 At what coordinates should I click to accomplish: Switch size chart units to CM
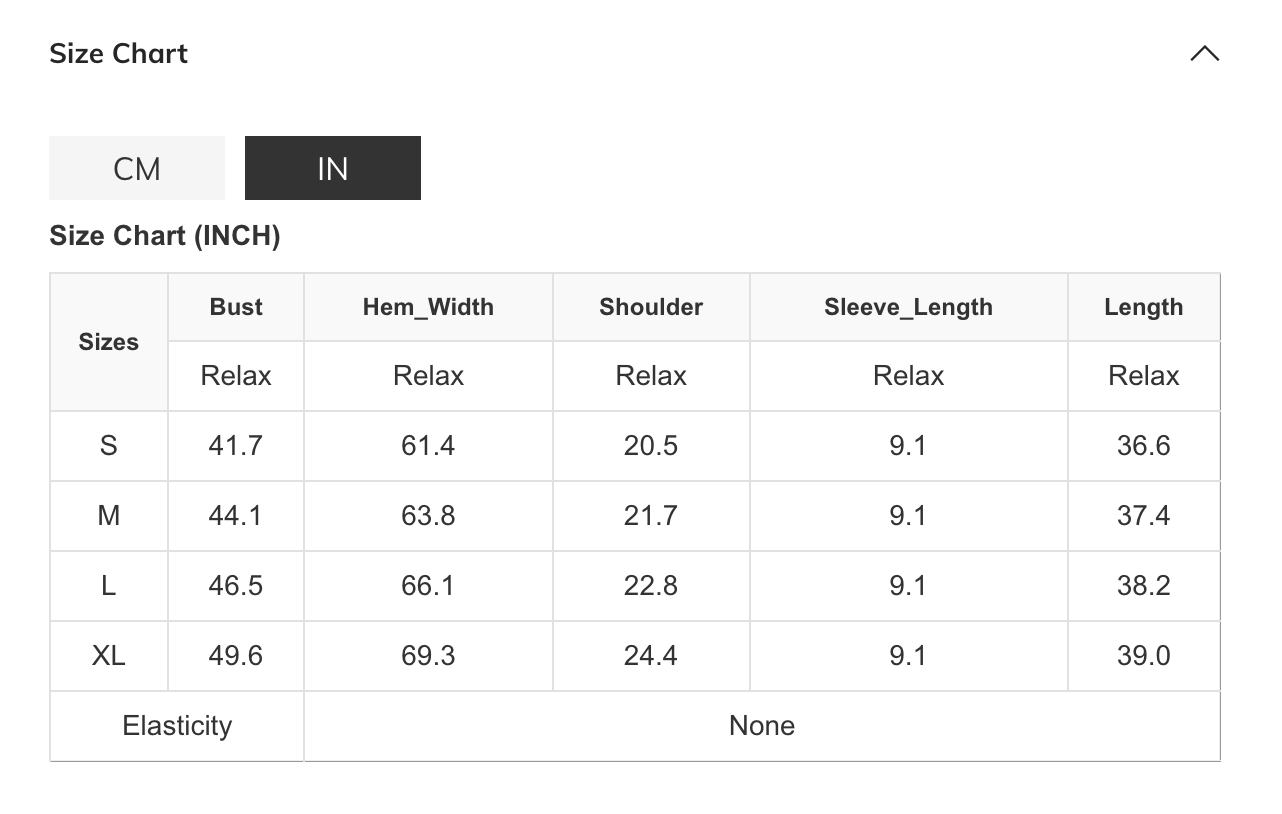(x=137, y=168)
